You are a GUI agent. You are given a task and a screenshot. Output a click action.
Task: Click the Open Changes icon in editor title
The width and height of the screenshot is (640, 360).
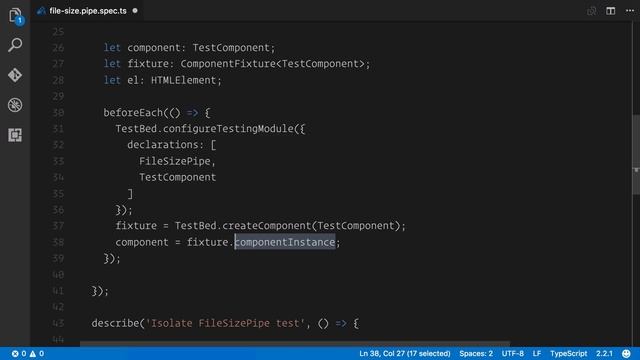[591, 11]
